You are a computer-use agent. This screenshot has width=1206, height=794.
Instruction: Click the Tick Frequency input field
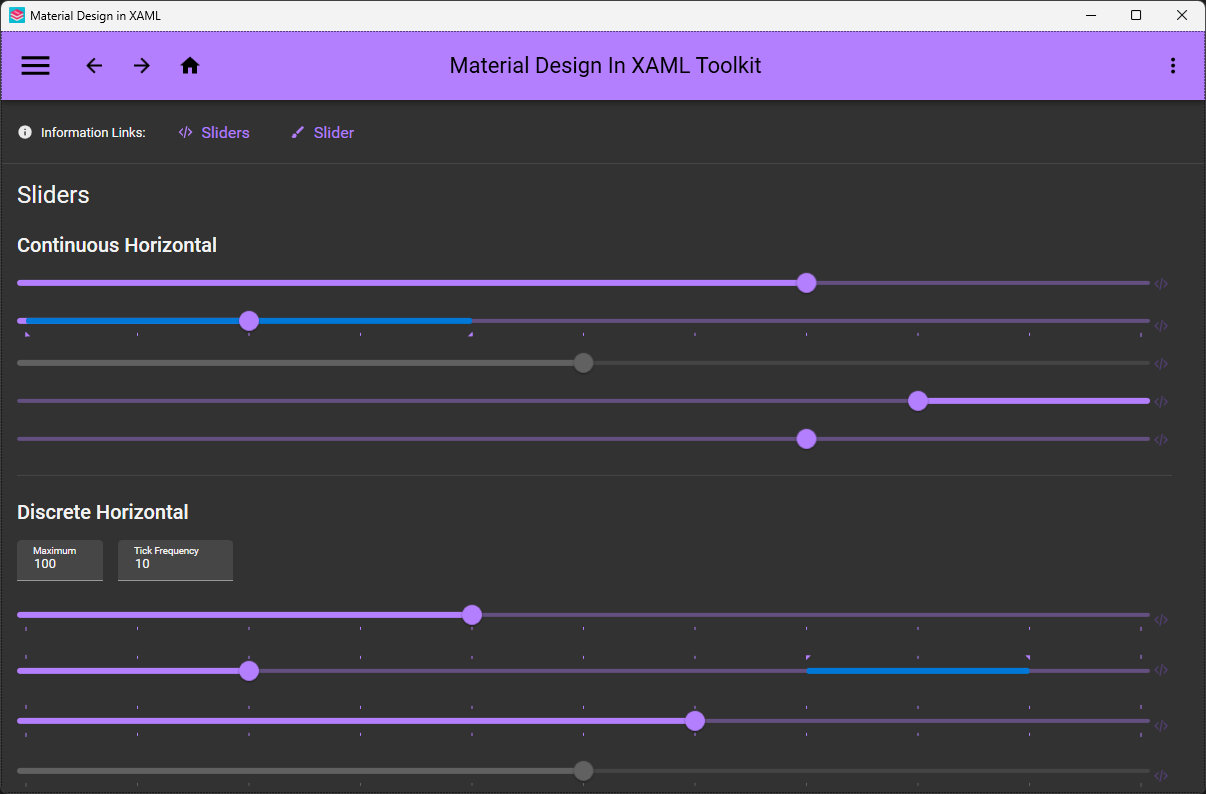[x=175, y=560]
